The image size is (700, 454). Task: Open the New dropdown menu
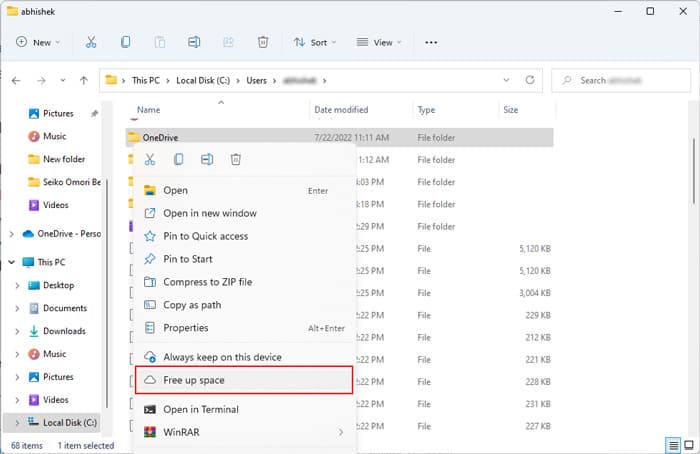(x=38, y=42)
